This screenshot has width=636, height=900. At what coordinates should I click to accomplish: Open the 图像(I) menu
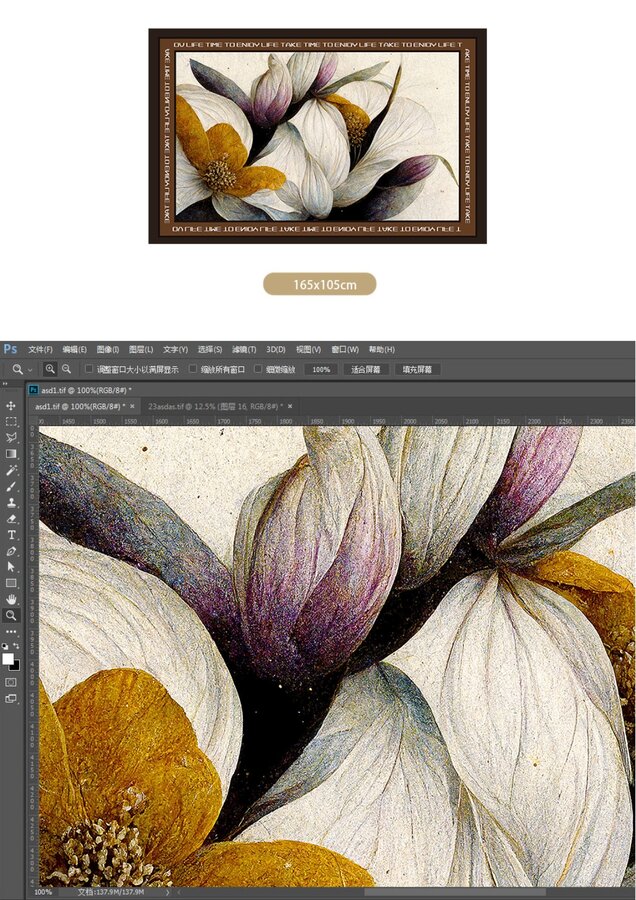click(107, 349)
